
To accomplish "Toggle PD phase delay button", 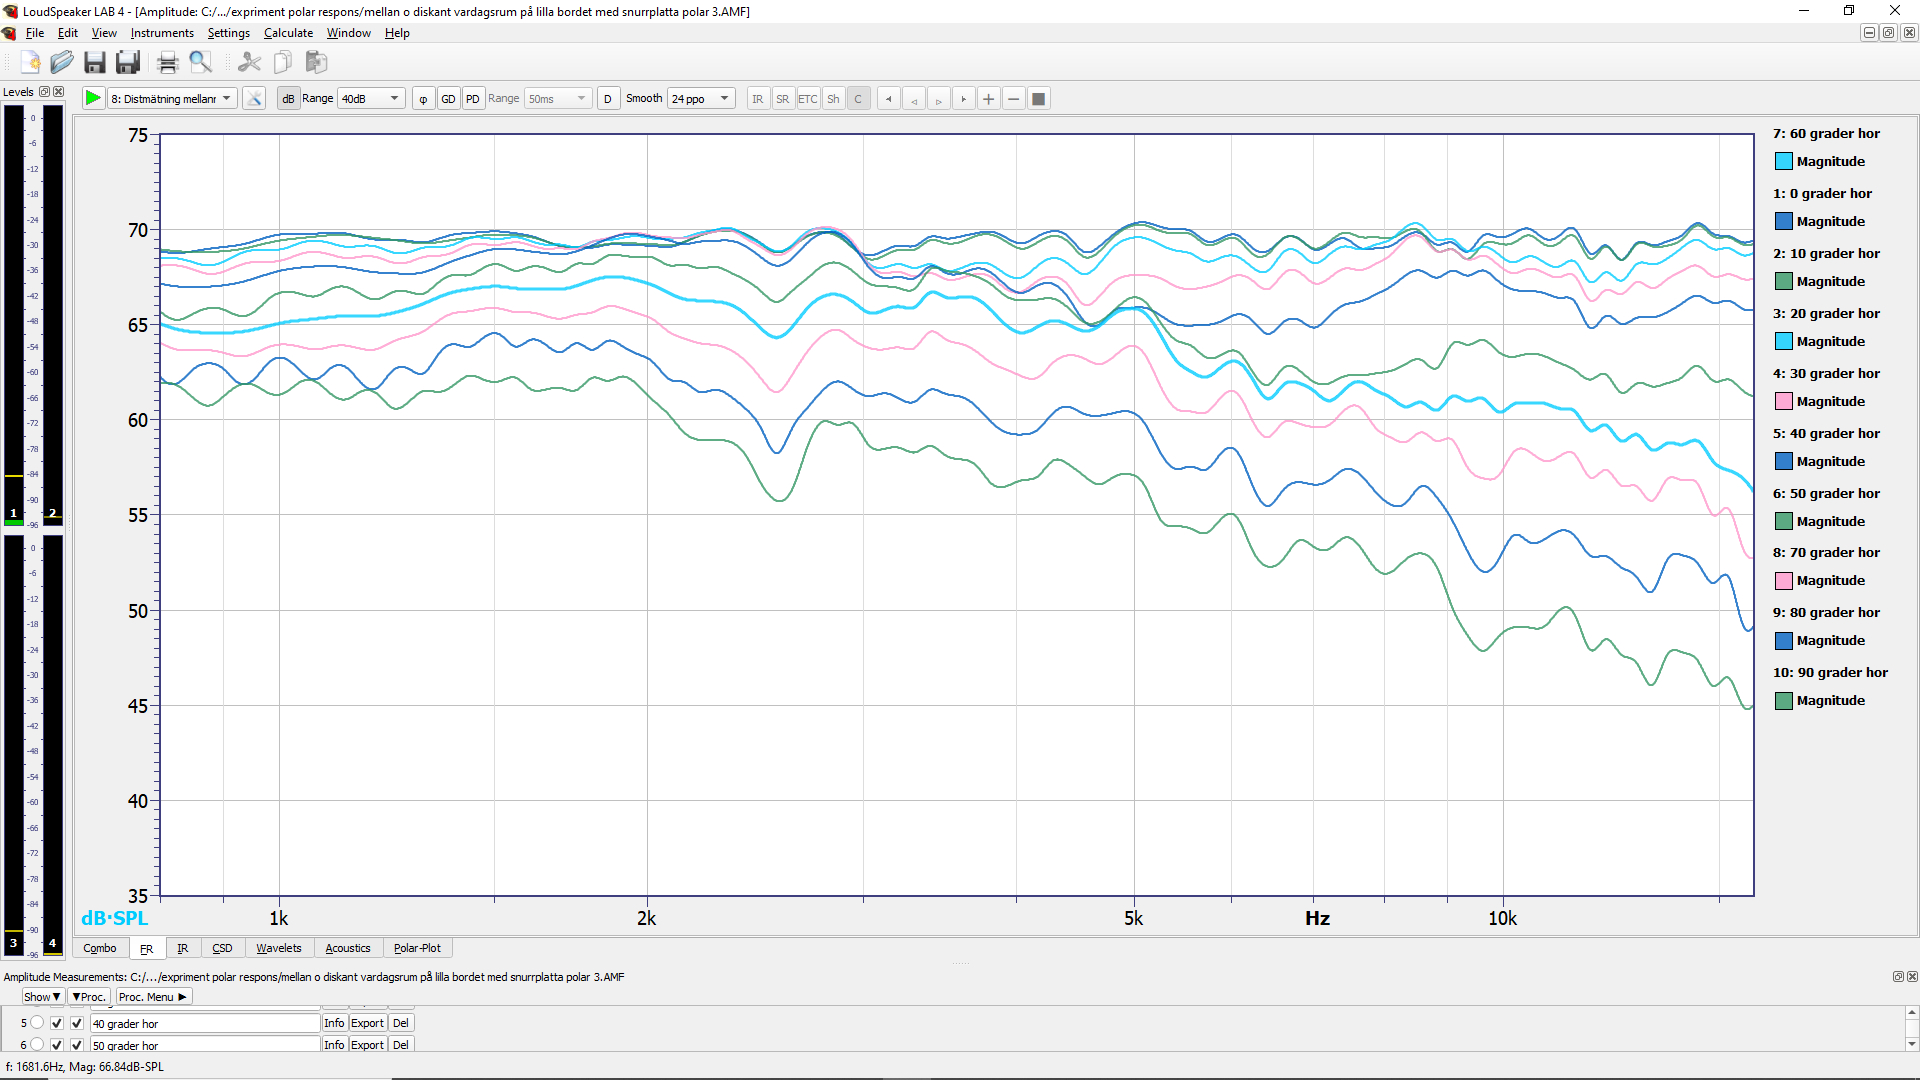I will point(473,98).
